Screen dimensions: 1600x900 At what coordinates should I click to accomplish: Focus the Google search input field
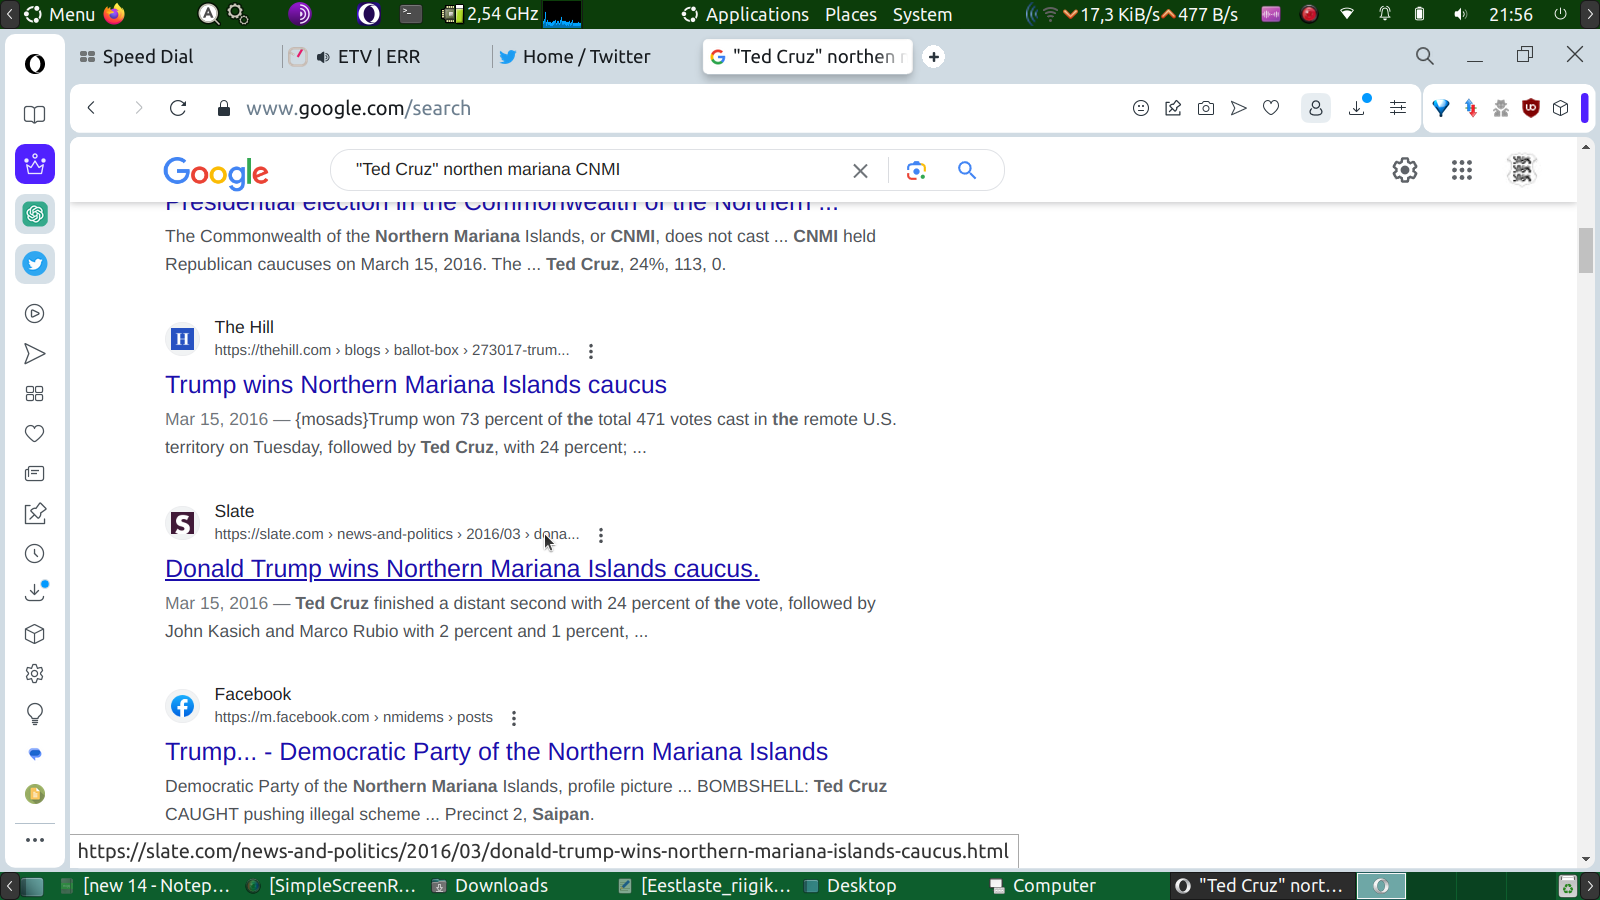[595, 170]
